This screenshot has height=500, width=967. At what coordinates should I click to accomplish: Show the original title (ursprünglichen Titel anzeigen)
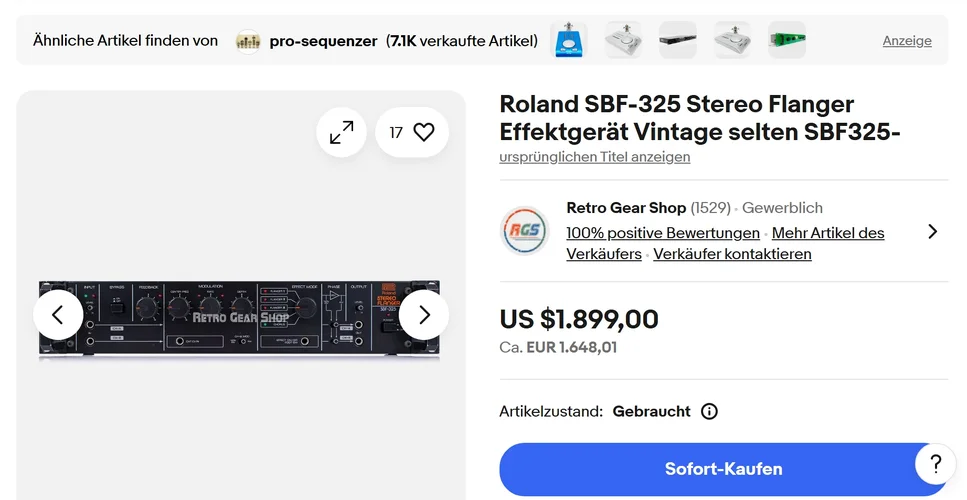coord(595,157)
